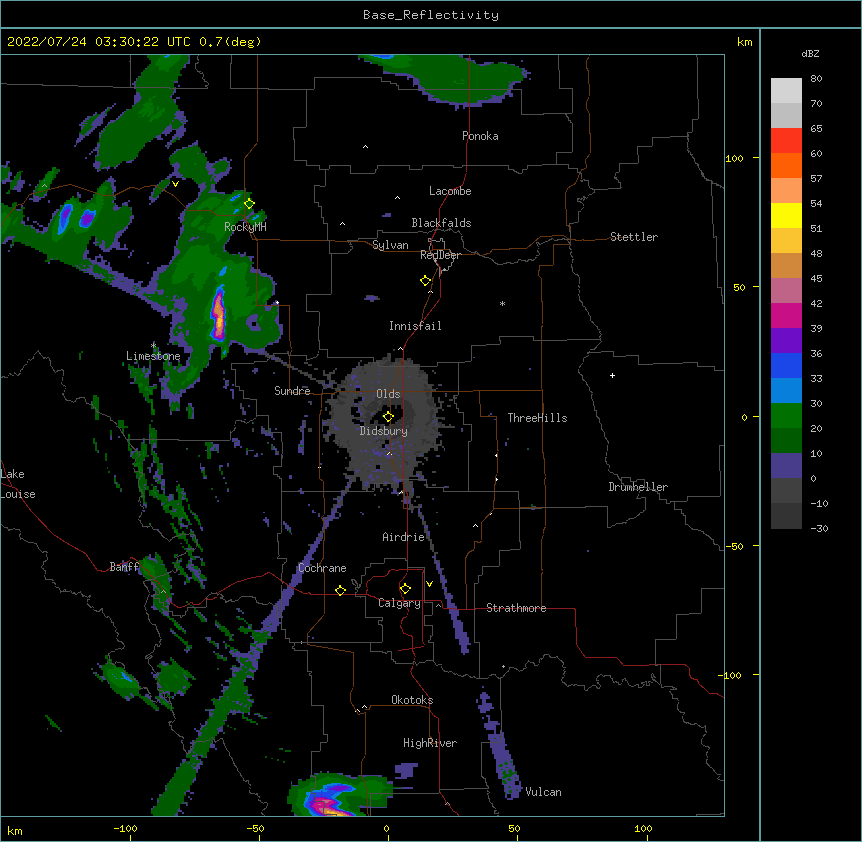Select the Olds label

tap(388, 394)
